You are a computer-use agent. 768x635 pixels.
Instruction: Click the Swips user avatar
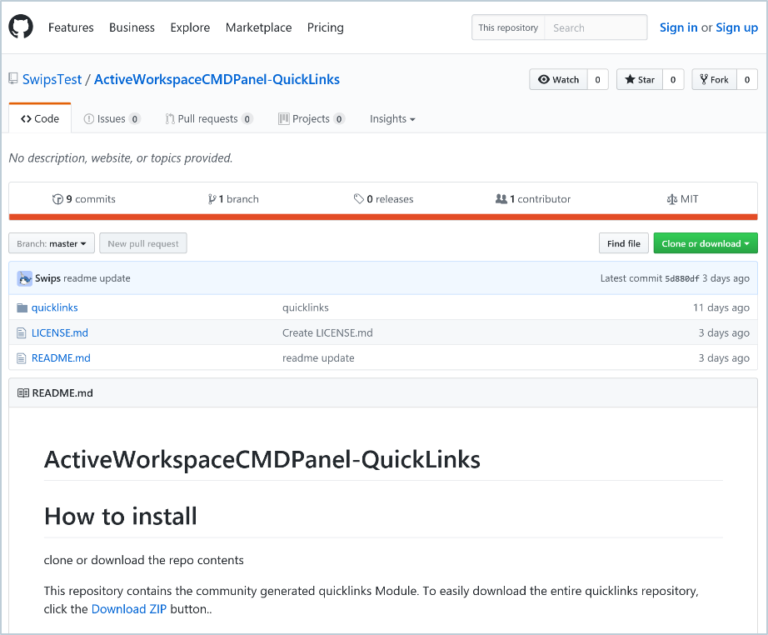click(24, 278)
